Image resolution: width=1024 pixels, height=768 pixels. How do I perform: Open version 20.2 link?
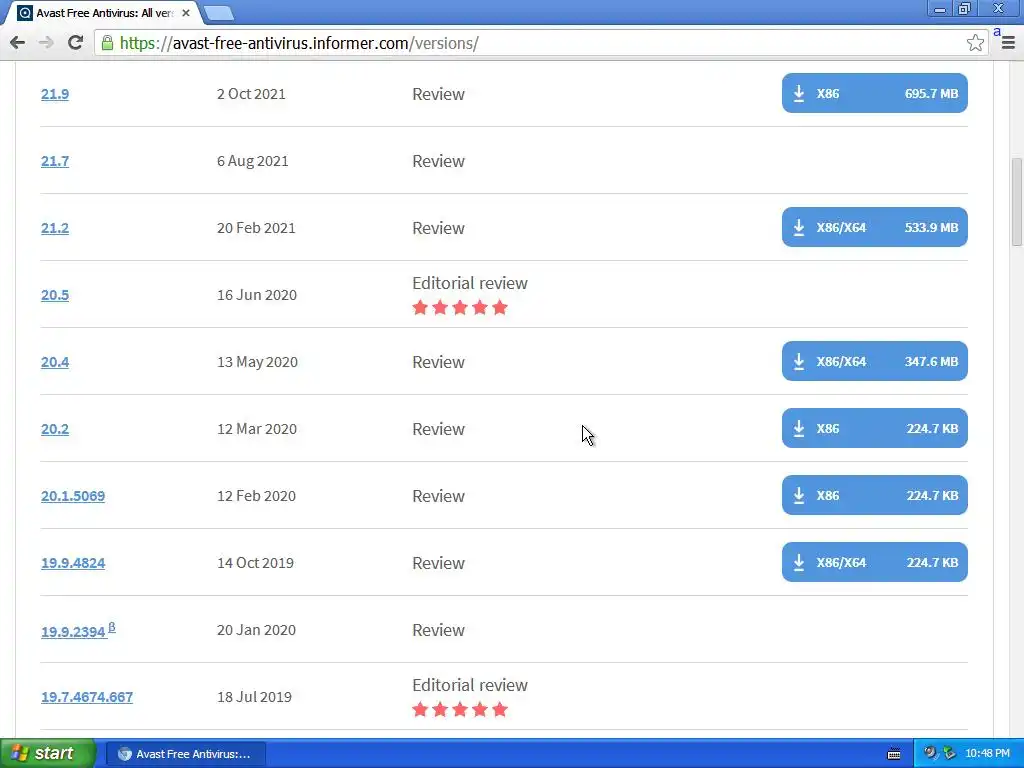click(x=55, y=429)
